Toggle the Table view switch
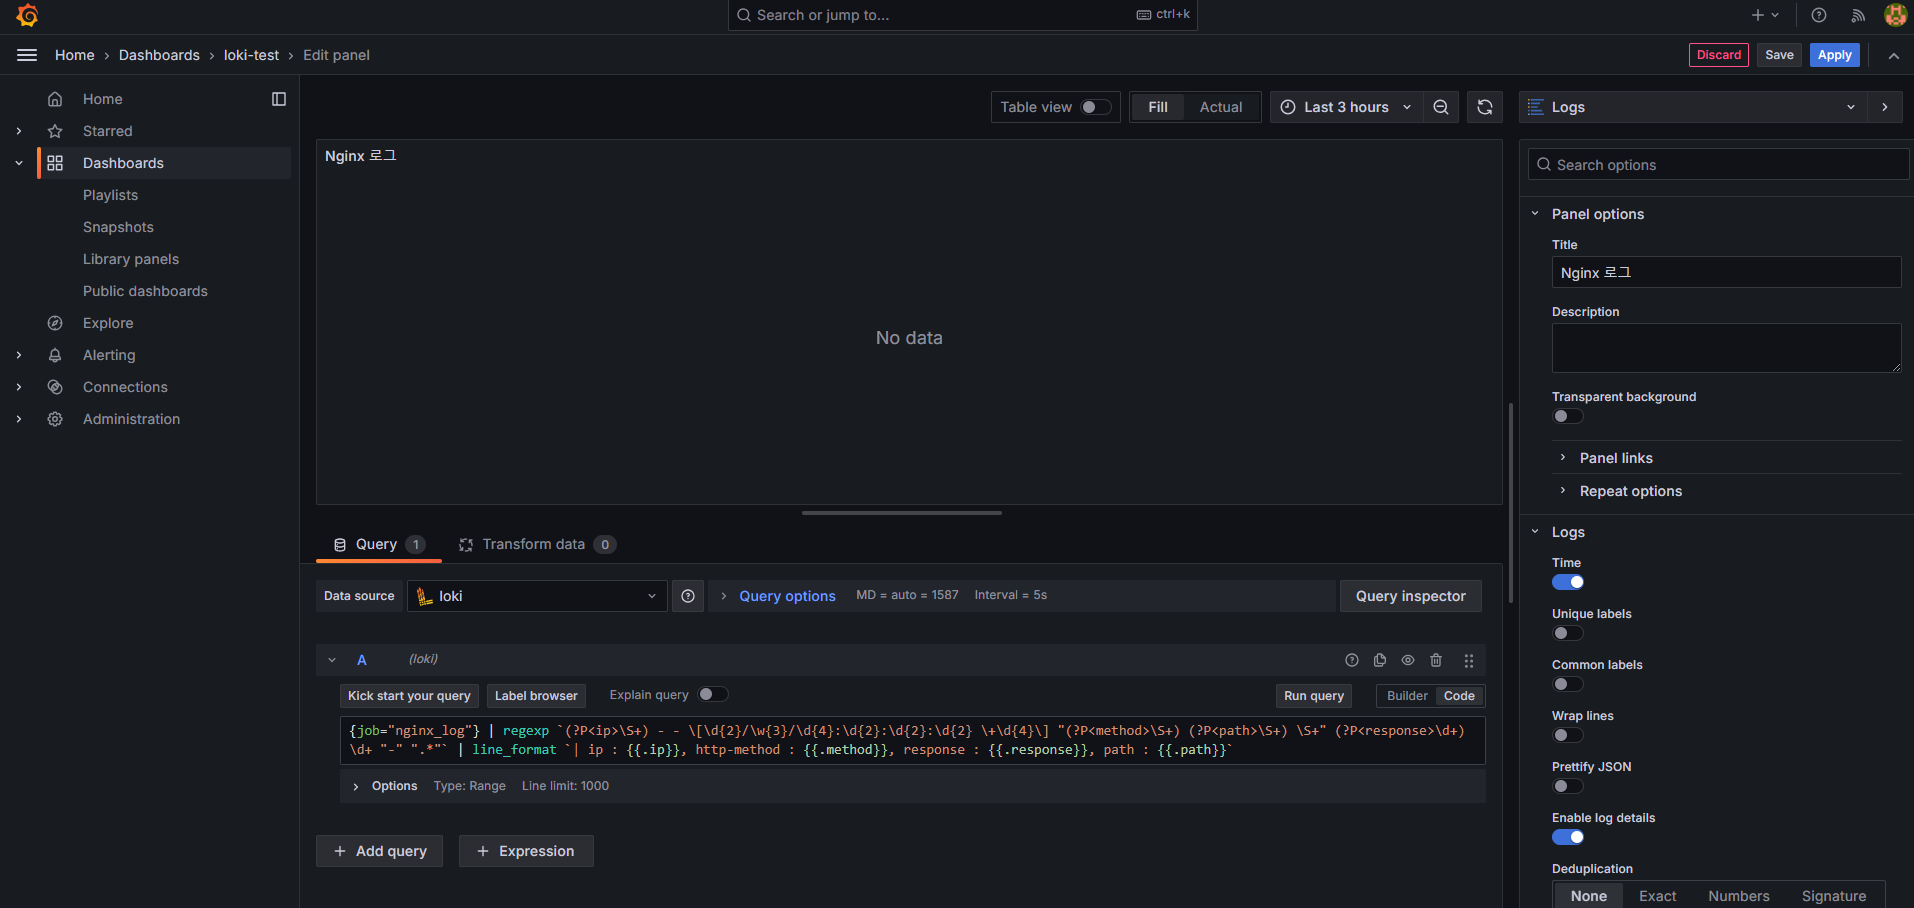Image resolution: width=1914 pixels, height=908 pixels. (1096, 107)
